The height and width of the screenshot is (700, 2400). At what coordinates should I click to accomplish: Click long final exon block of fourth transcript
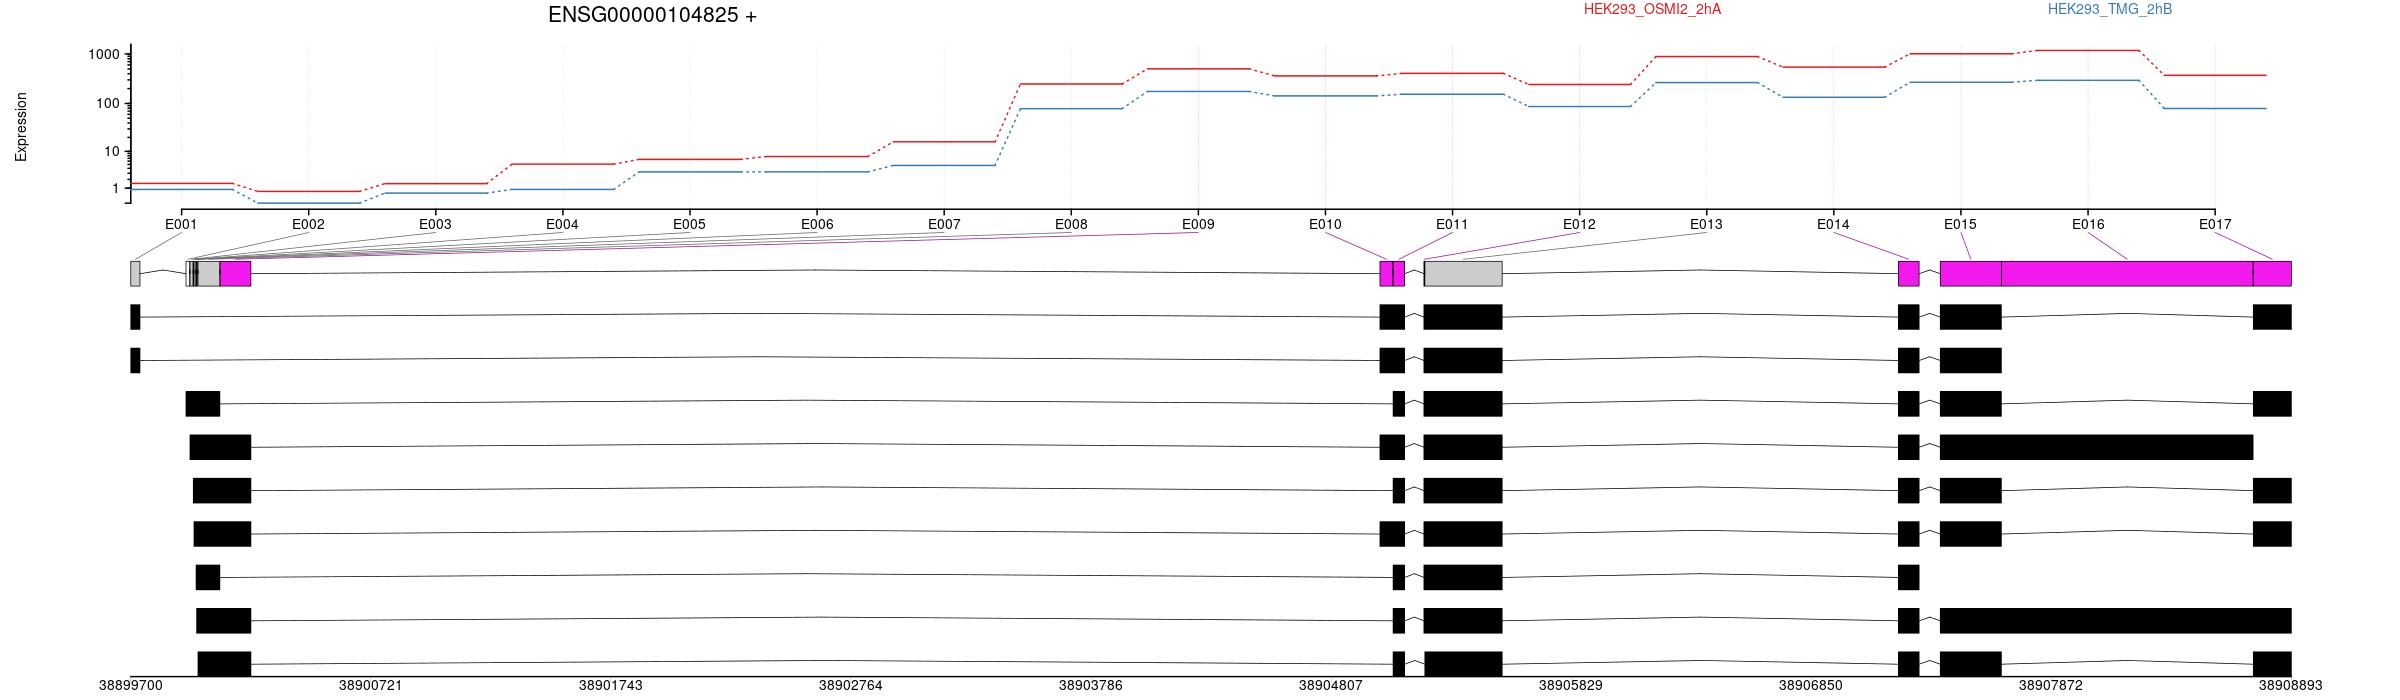tap(2096, 447)
